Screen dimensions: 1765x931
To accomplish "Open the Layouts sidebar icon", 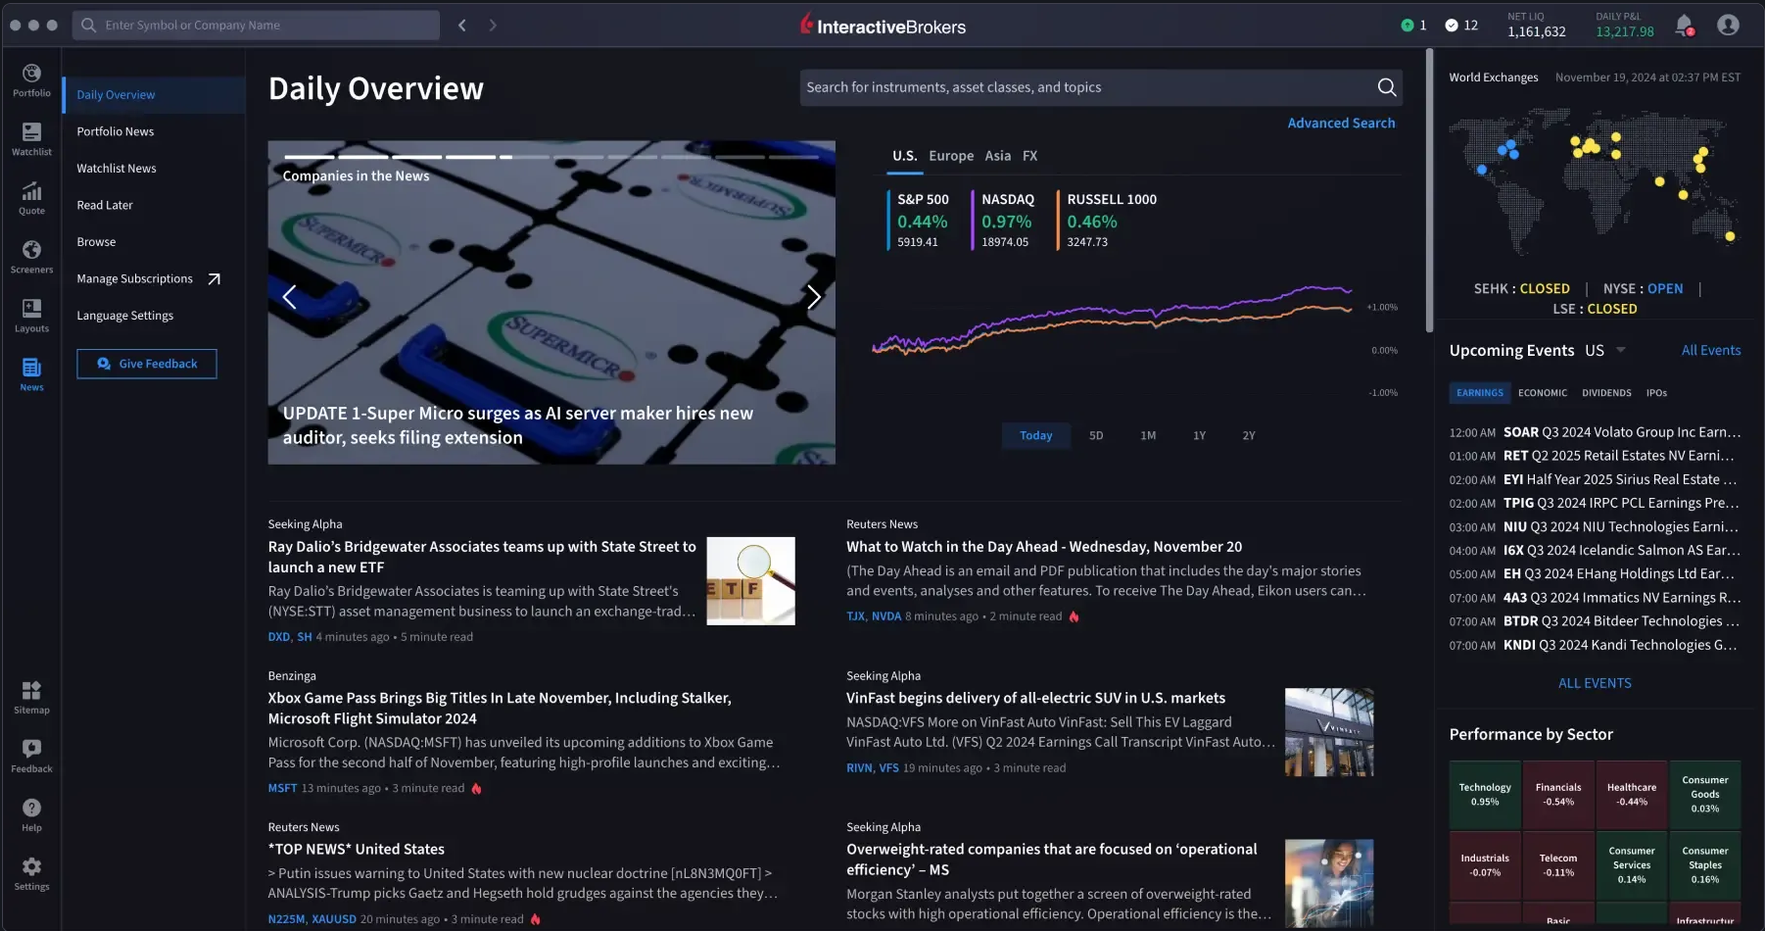I will 31,316.
